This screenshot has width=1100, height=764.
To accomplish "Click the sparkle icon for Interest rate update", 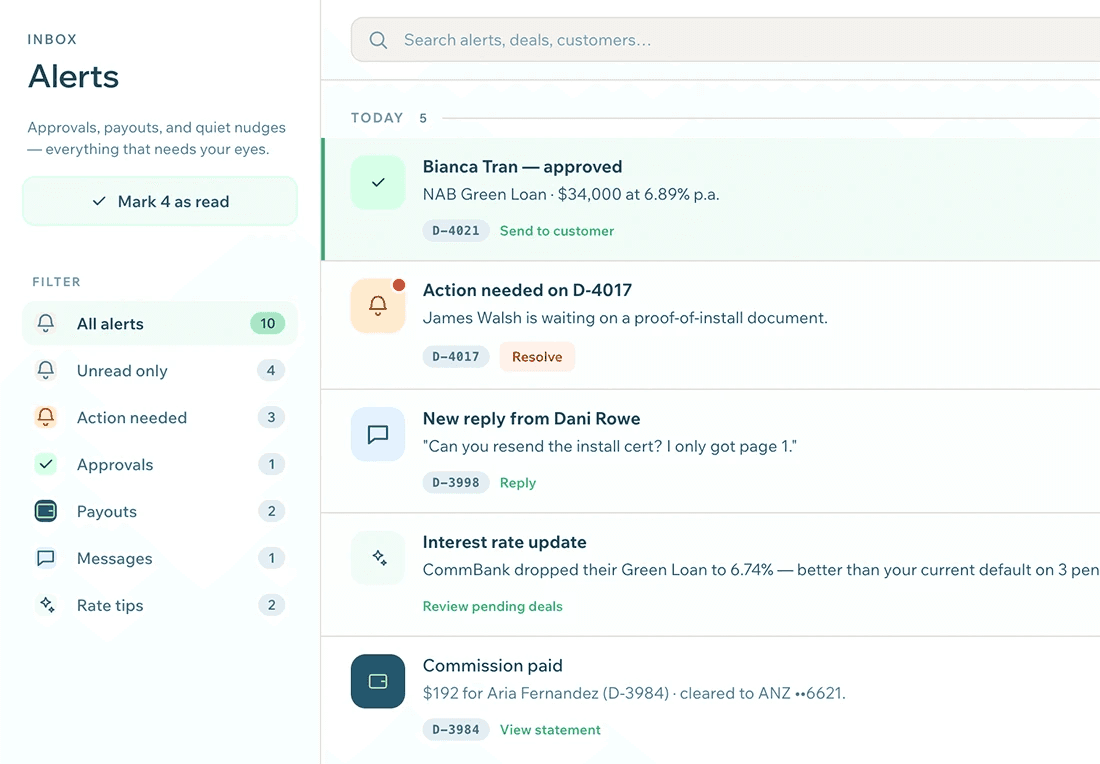I will point(378,558).
